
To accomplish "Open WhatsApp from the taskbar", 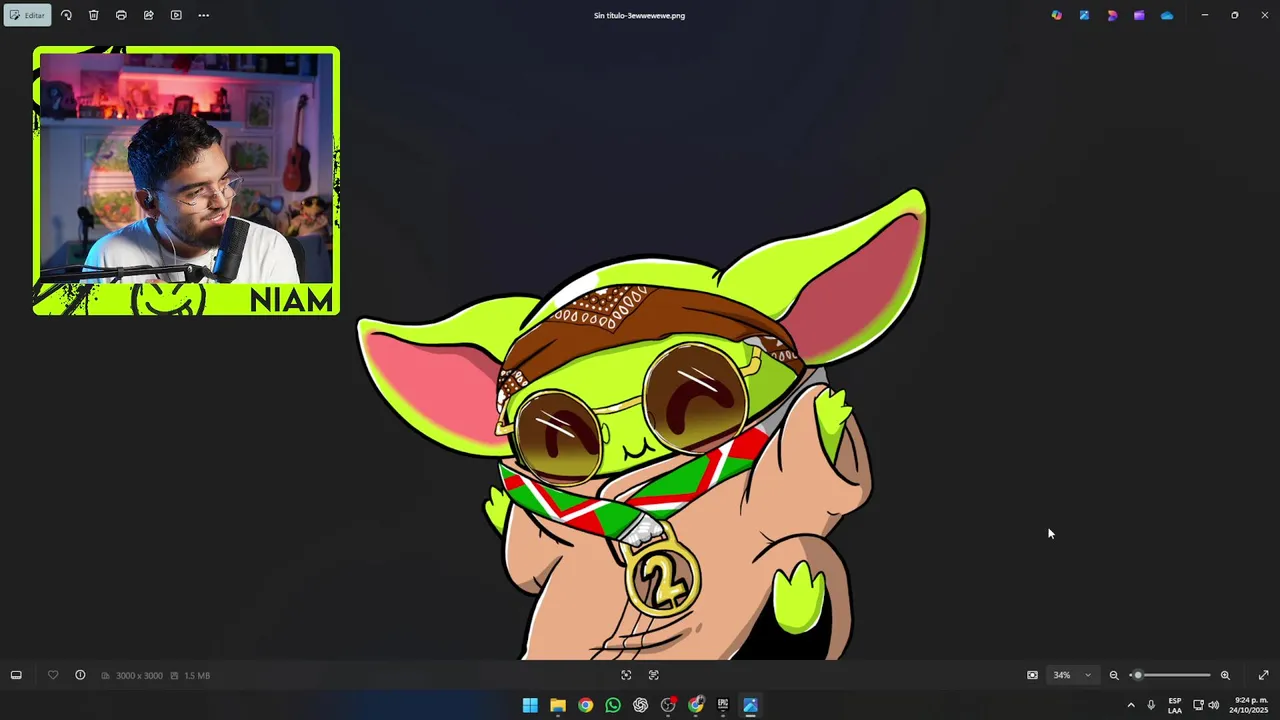I will (613, 705).
